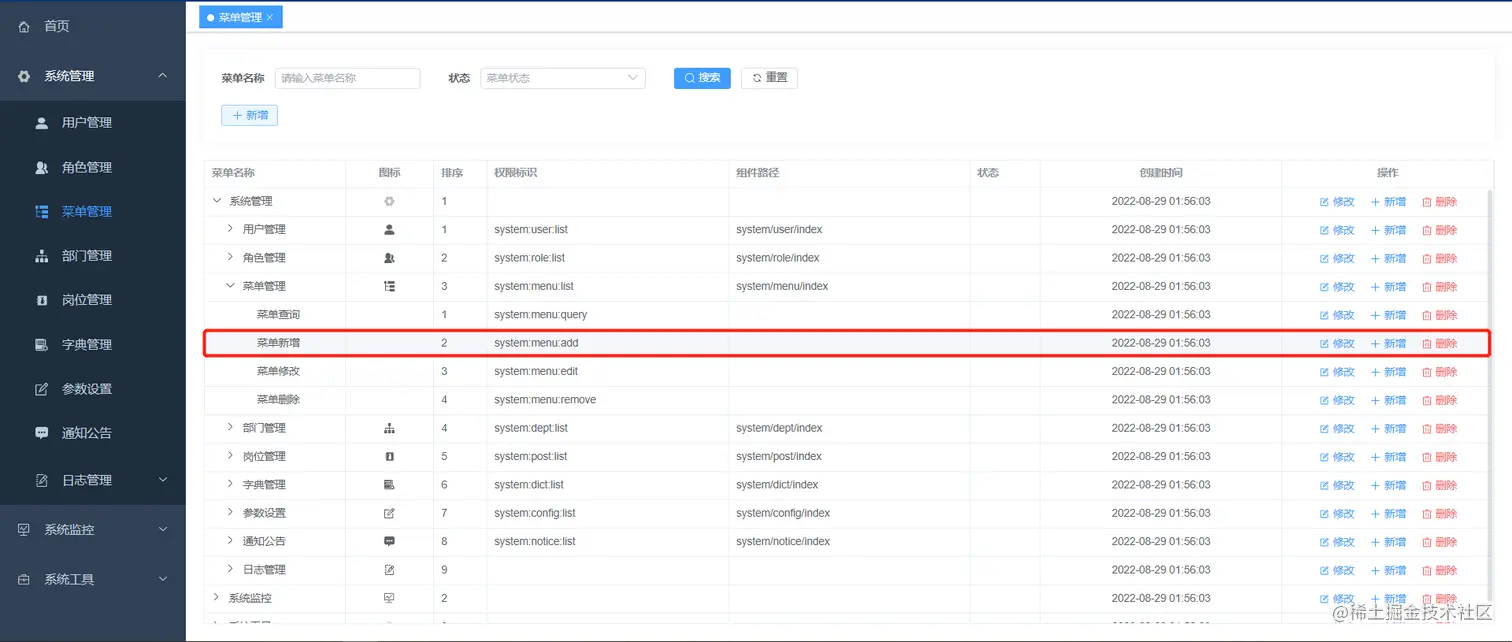Click the edit icon in 参数设置 row
1512x642 pixels.
click(x=389, y=513)
